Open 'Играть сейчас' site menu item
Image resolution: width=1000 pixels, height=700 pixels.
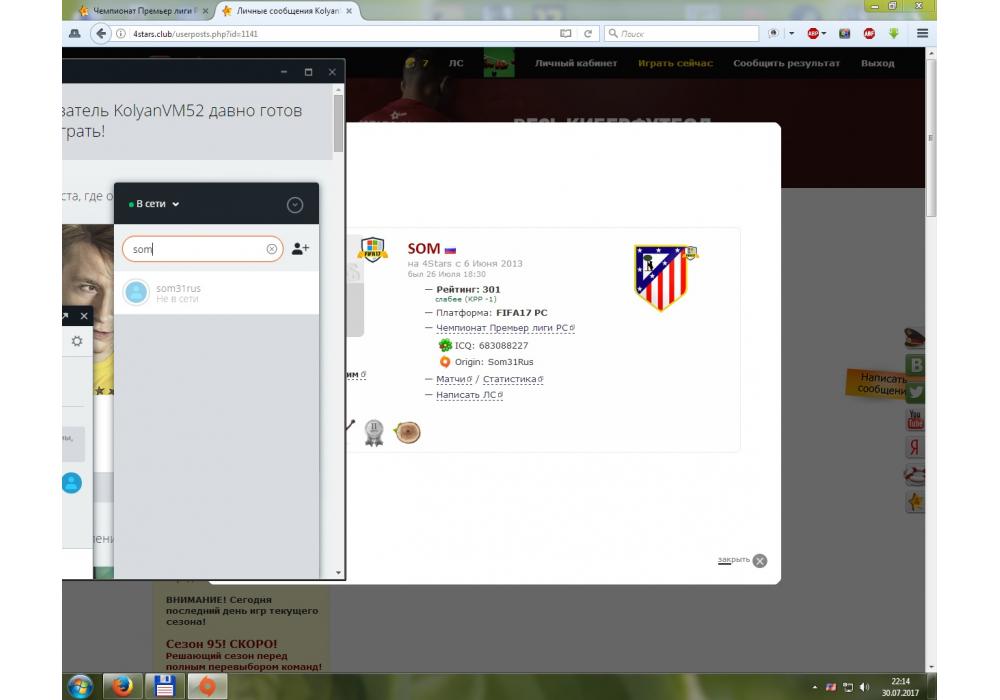pos(675,63)
